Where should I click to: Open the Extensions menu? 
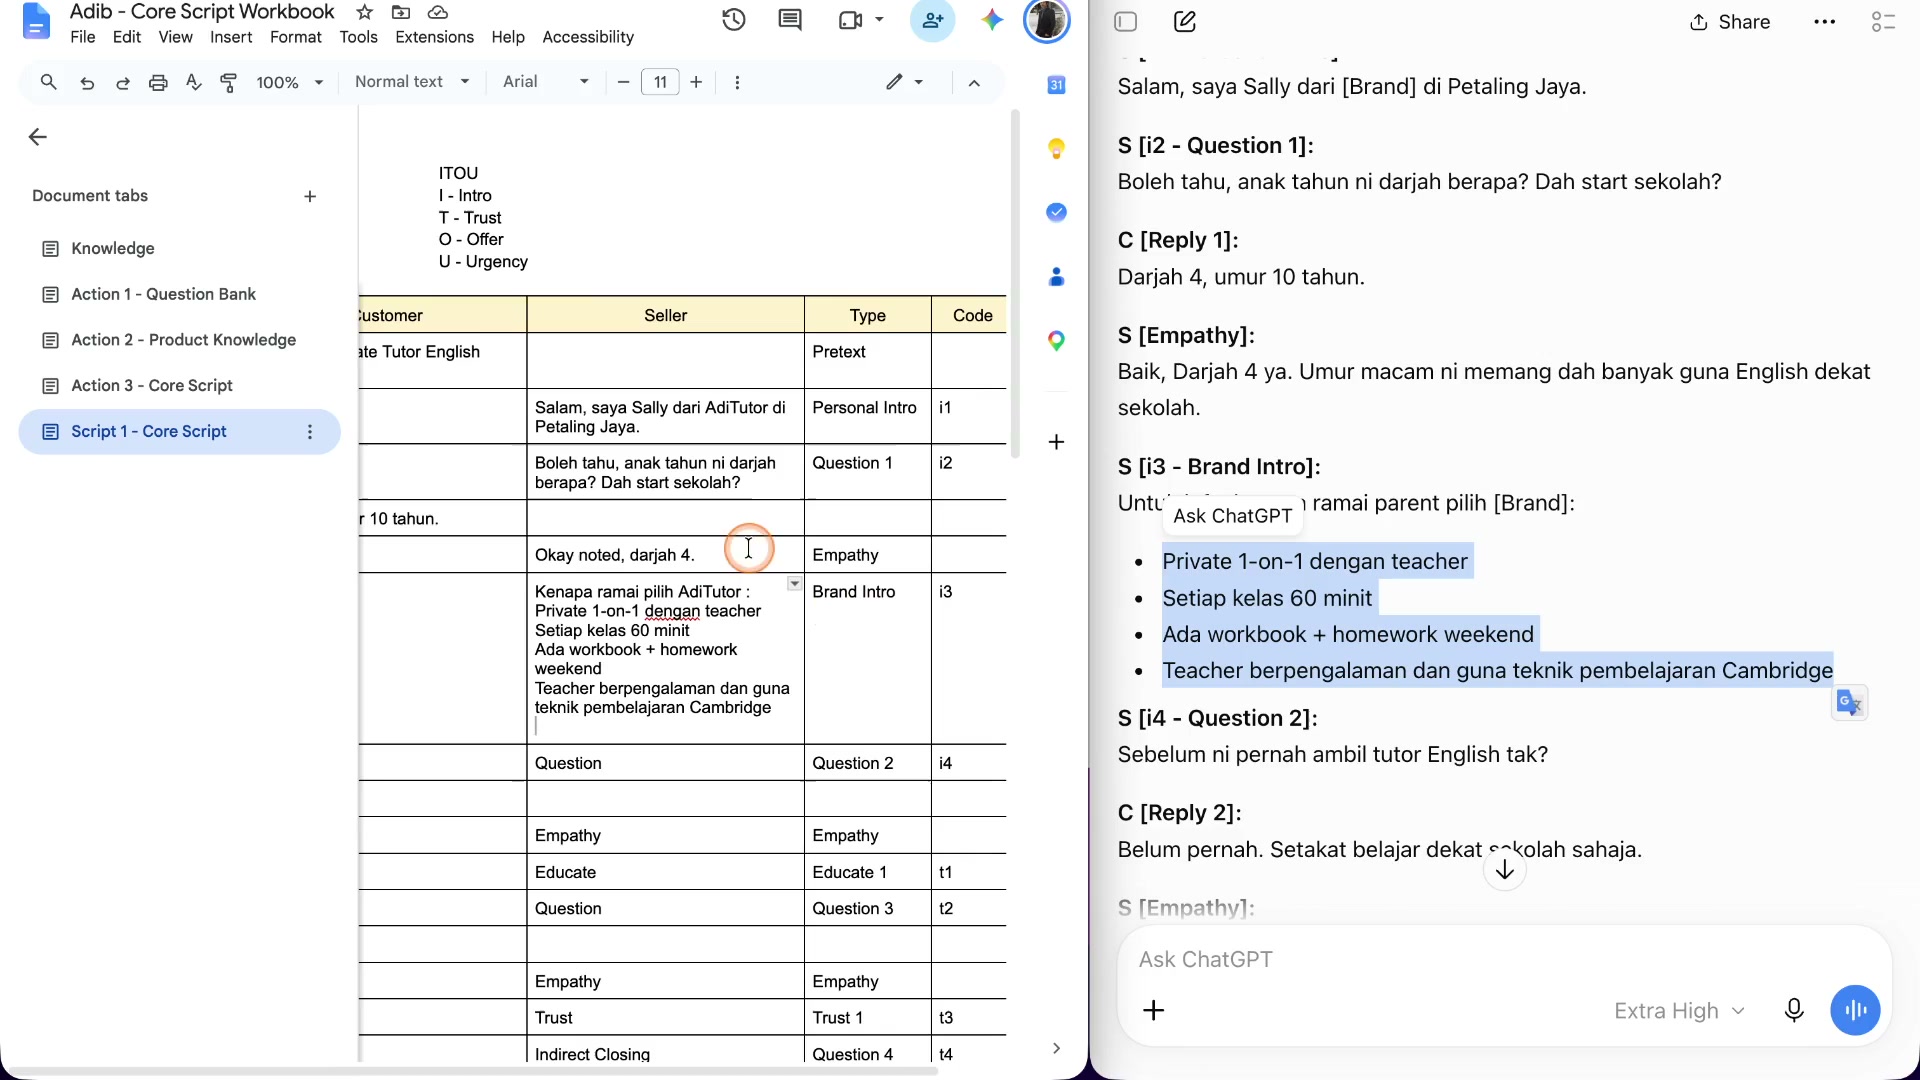click(x=434, y=37)
